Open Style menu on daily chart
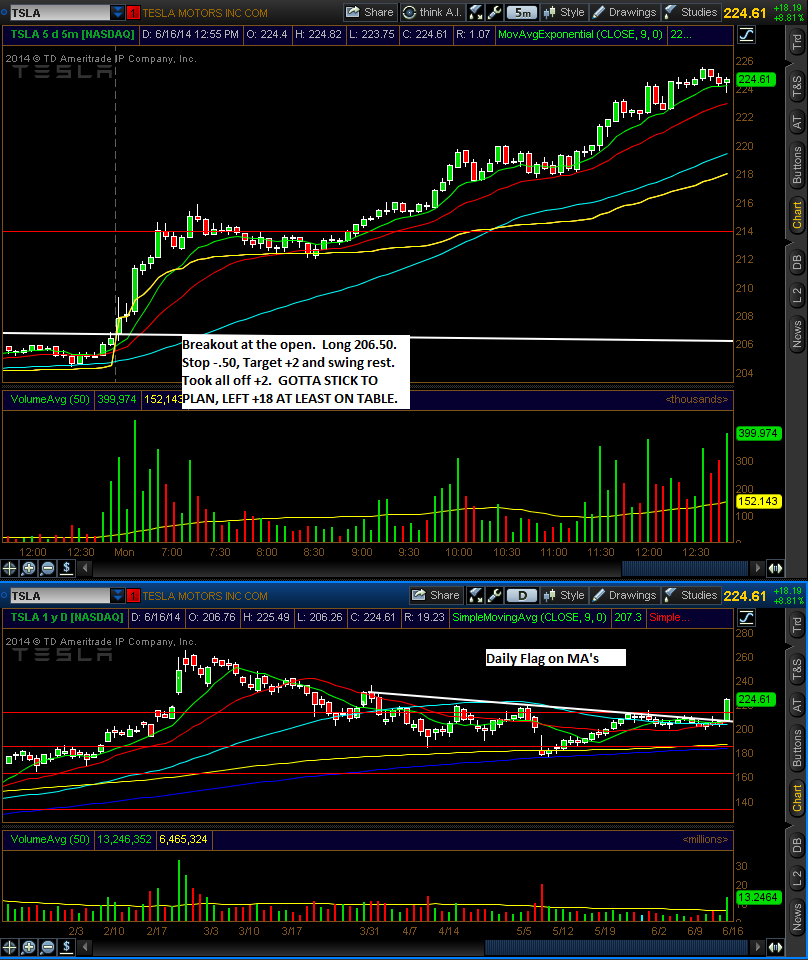Screen dimensions: 808x960 click(x=564, y=595)
